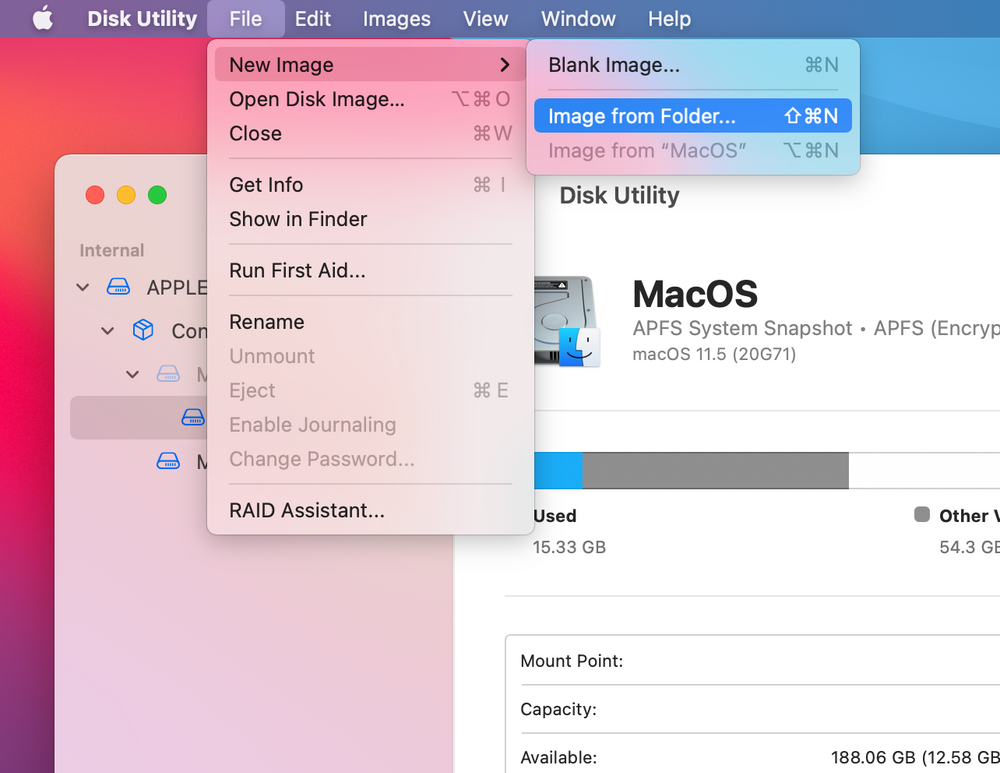Open RAID Assistant from File menu
This screenshot has height=773, width=1000.
[306, 511]
